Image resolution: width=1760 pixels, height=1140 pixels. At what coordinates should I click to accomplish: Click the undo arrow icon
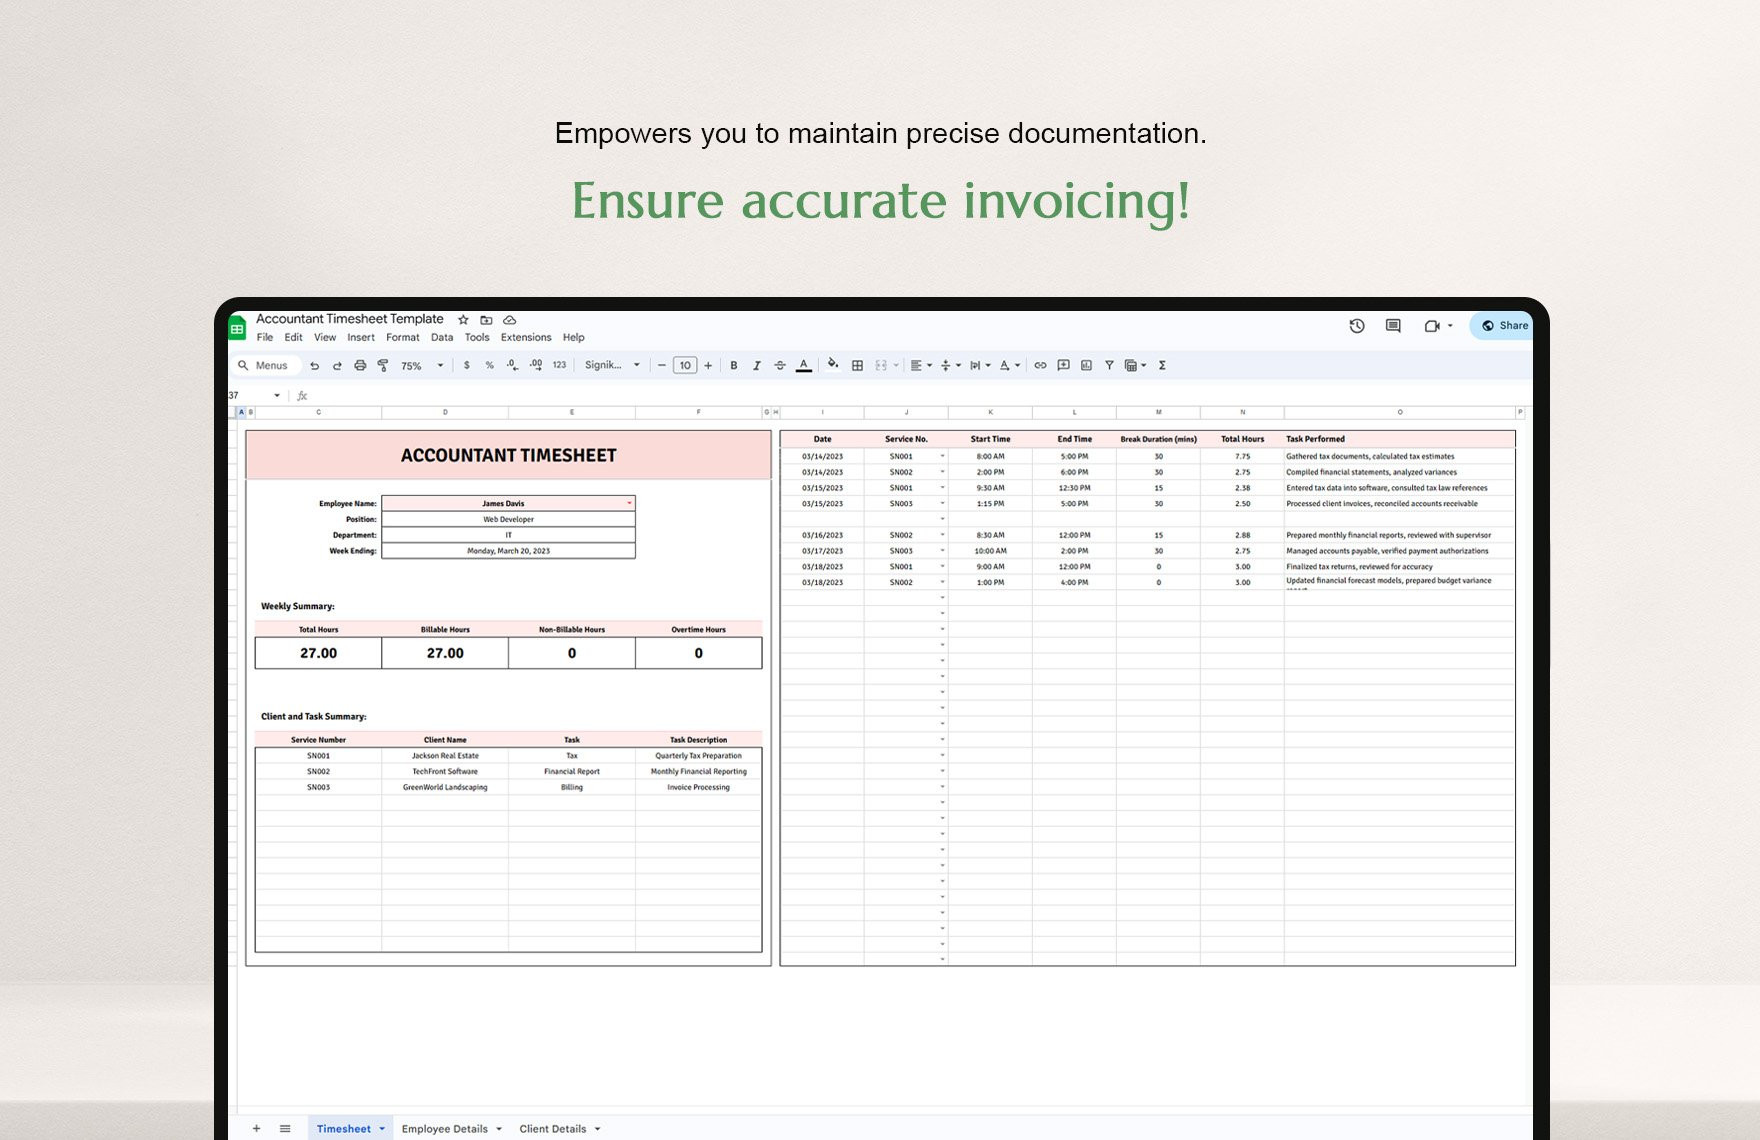point(314,366)
